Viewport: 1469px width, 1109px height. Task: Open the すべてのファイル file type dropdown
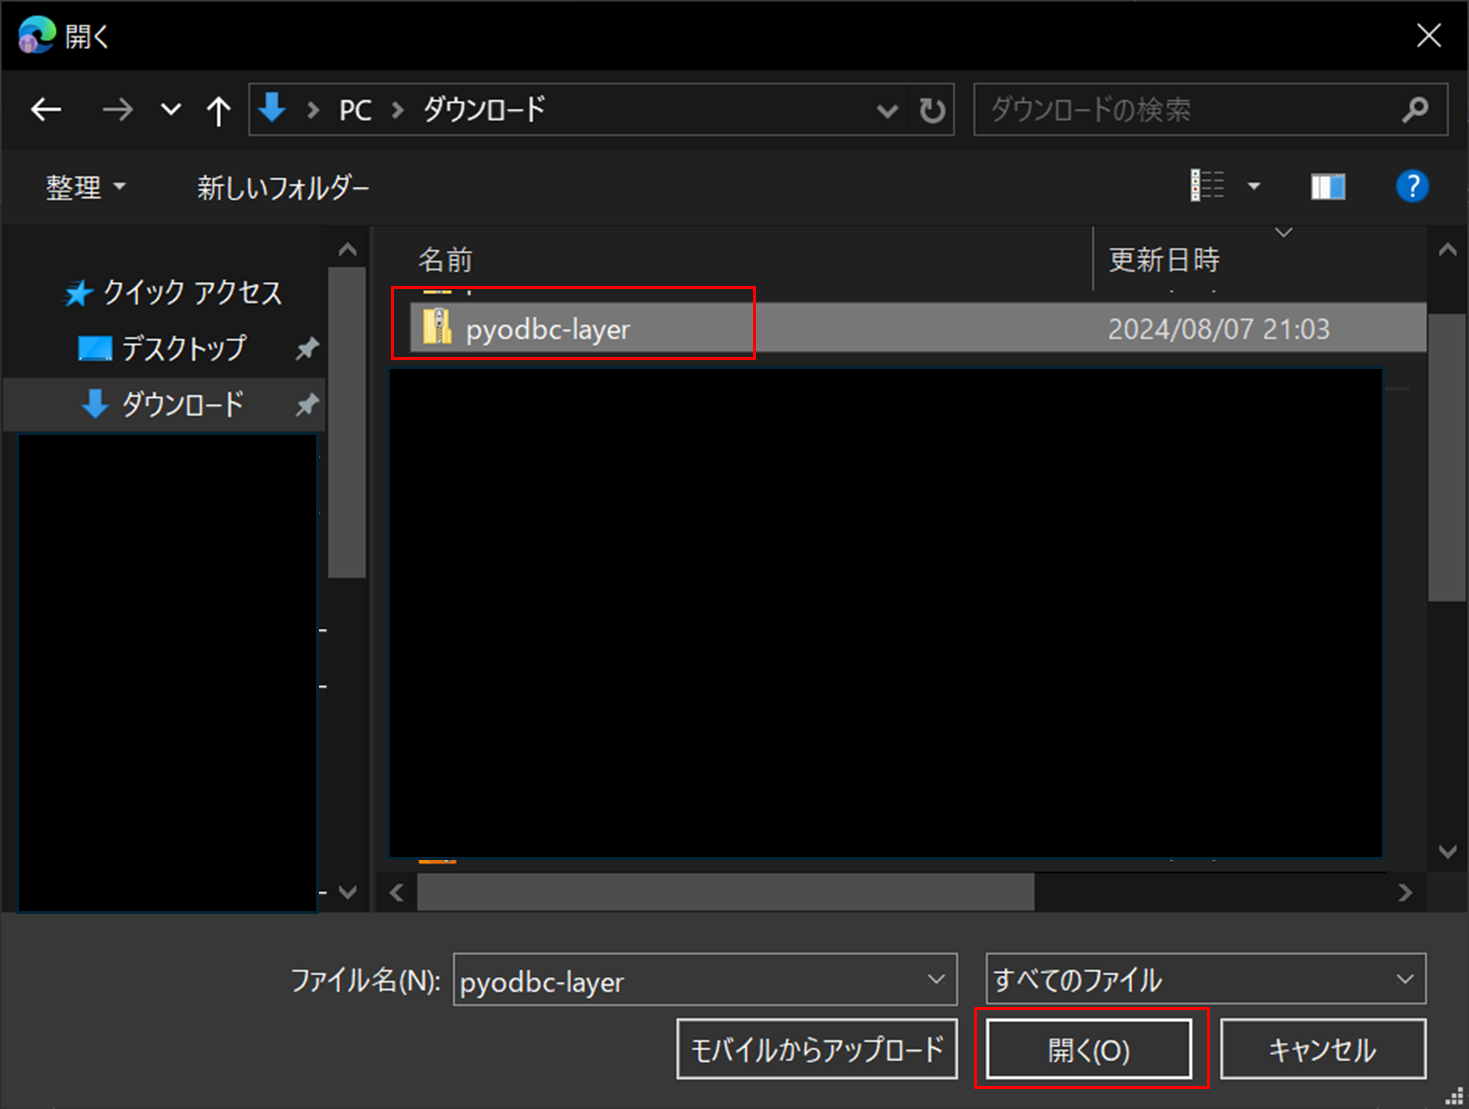coord(1206,979)
